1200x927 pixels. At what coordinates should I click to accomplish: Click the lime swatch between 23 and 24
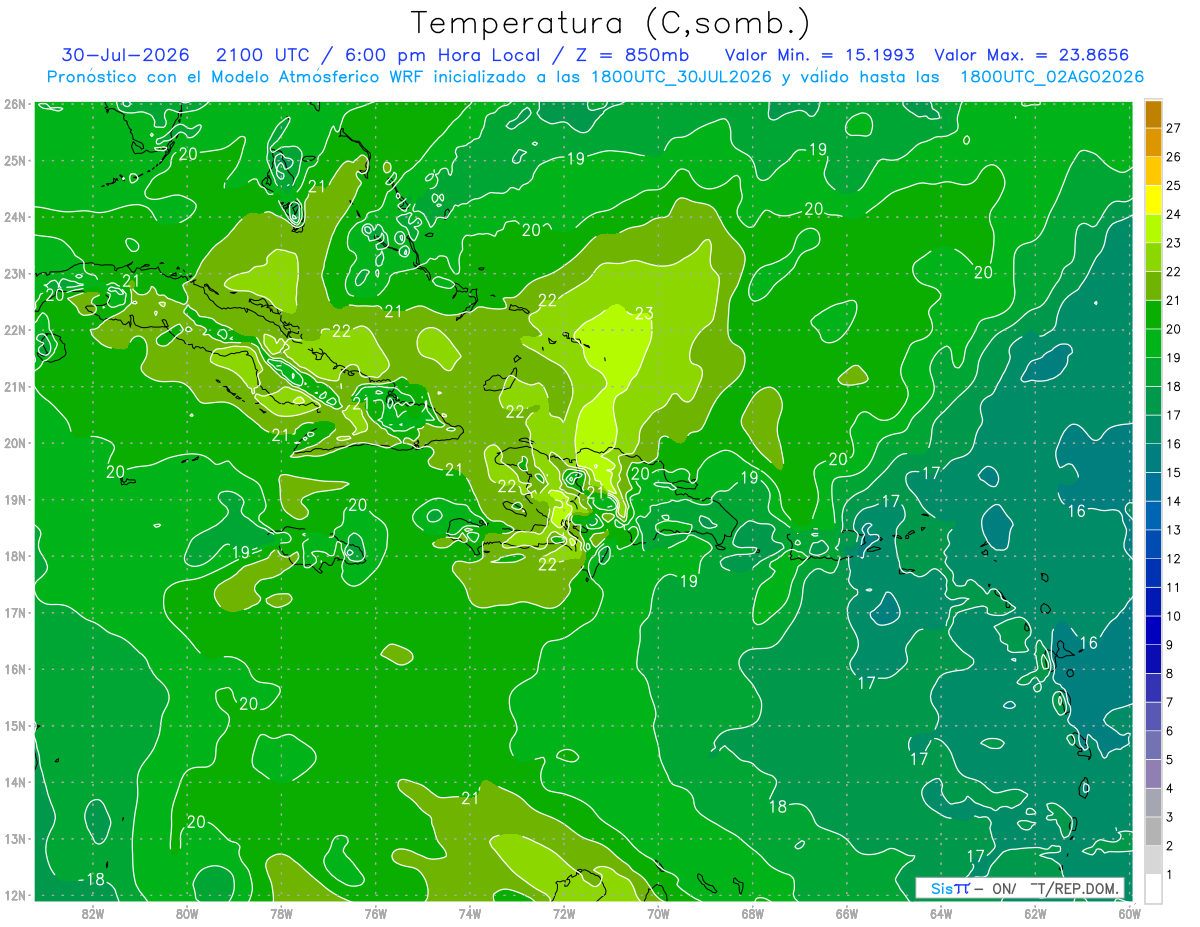1153,229
